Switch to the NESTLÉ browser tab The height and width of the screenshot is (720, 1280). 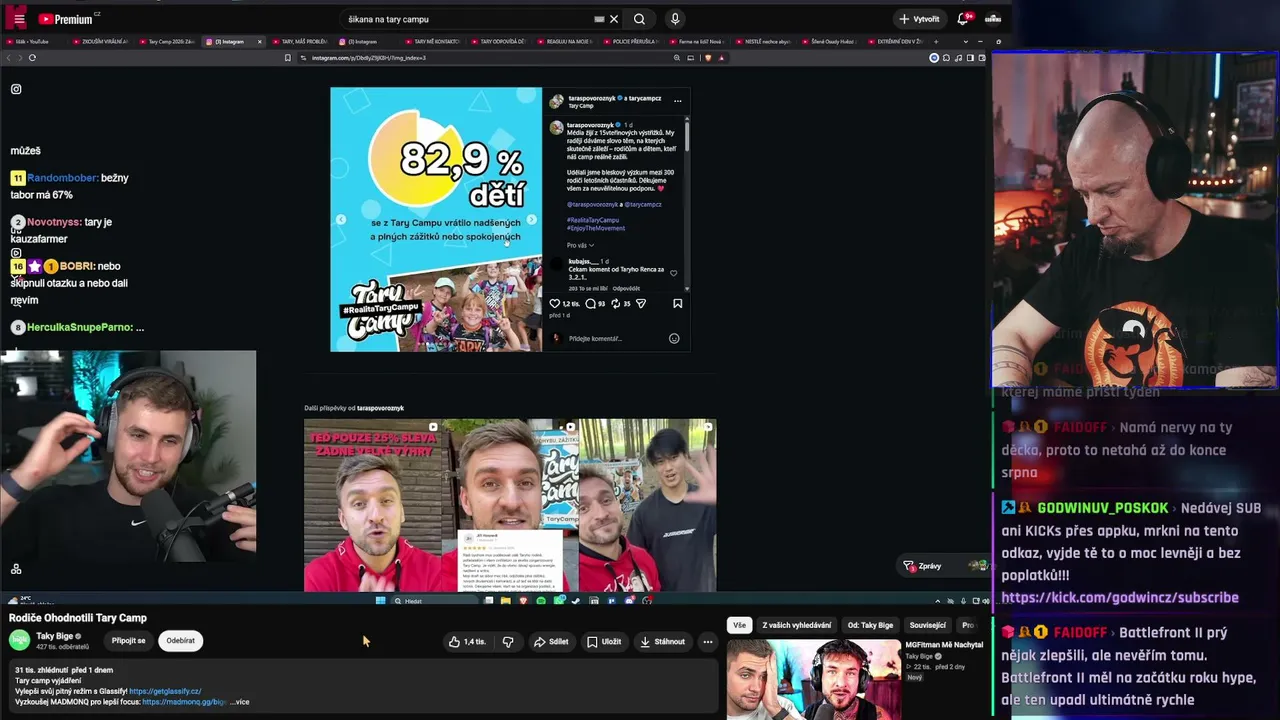click(x=765, y=42)
